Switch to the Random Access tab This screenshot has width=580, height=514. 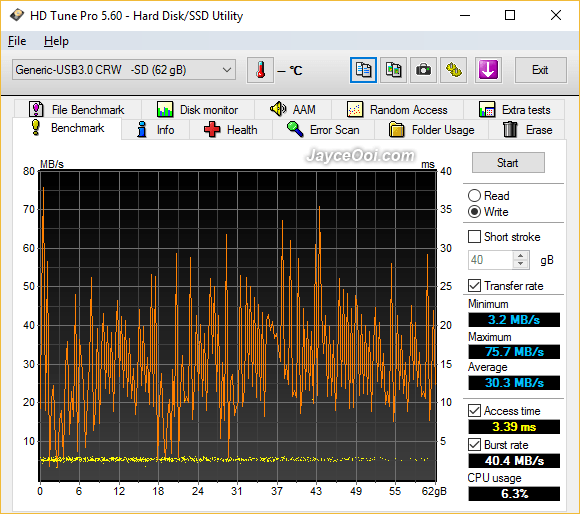click(397, 109)
